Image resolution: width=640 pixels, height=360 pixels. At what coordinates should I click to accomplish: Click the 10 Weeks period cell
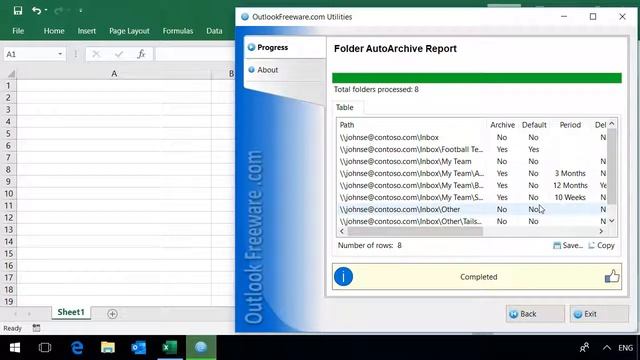(x=570, y=197)
